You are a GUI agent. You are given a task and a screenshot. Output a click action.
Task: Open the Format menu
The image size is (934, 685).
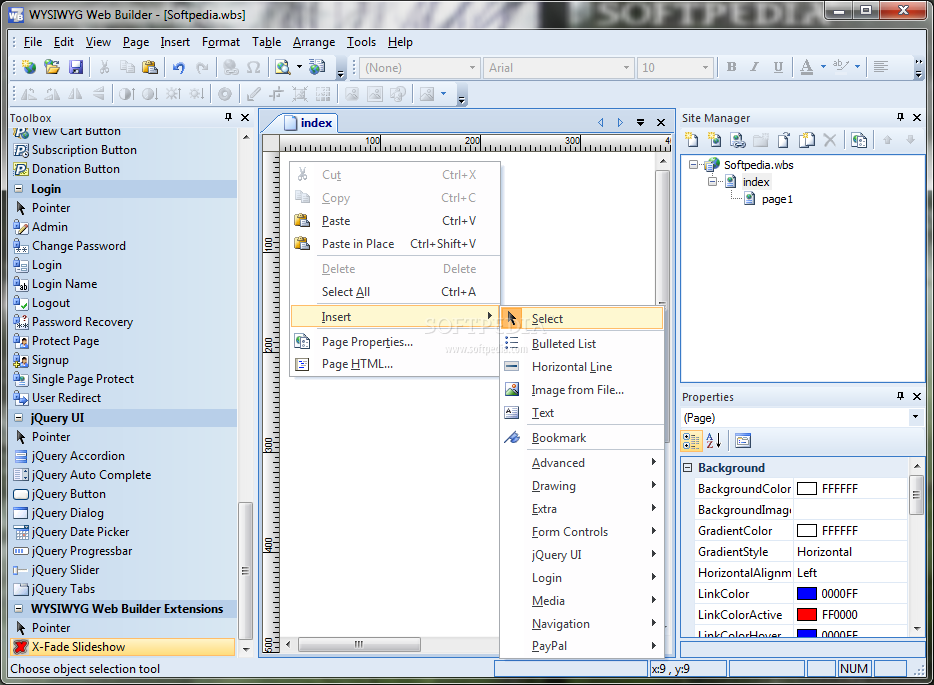(x=220, y=42)
